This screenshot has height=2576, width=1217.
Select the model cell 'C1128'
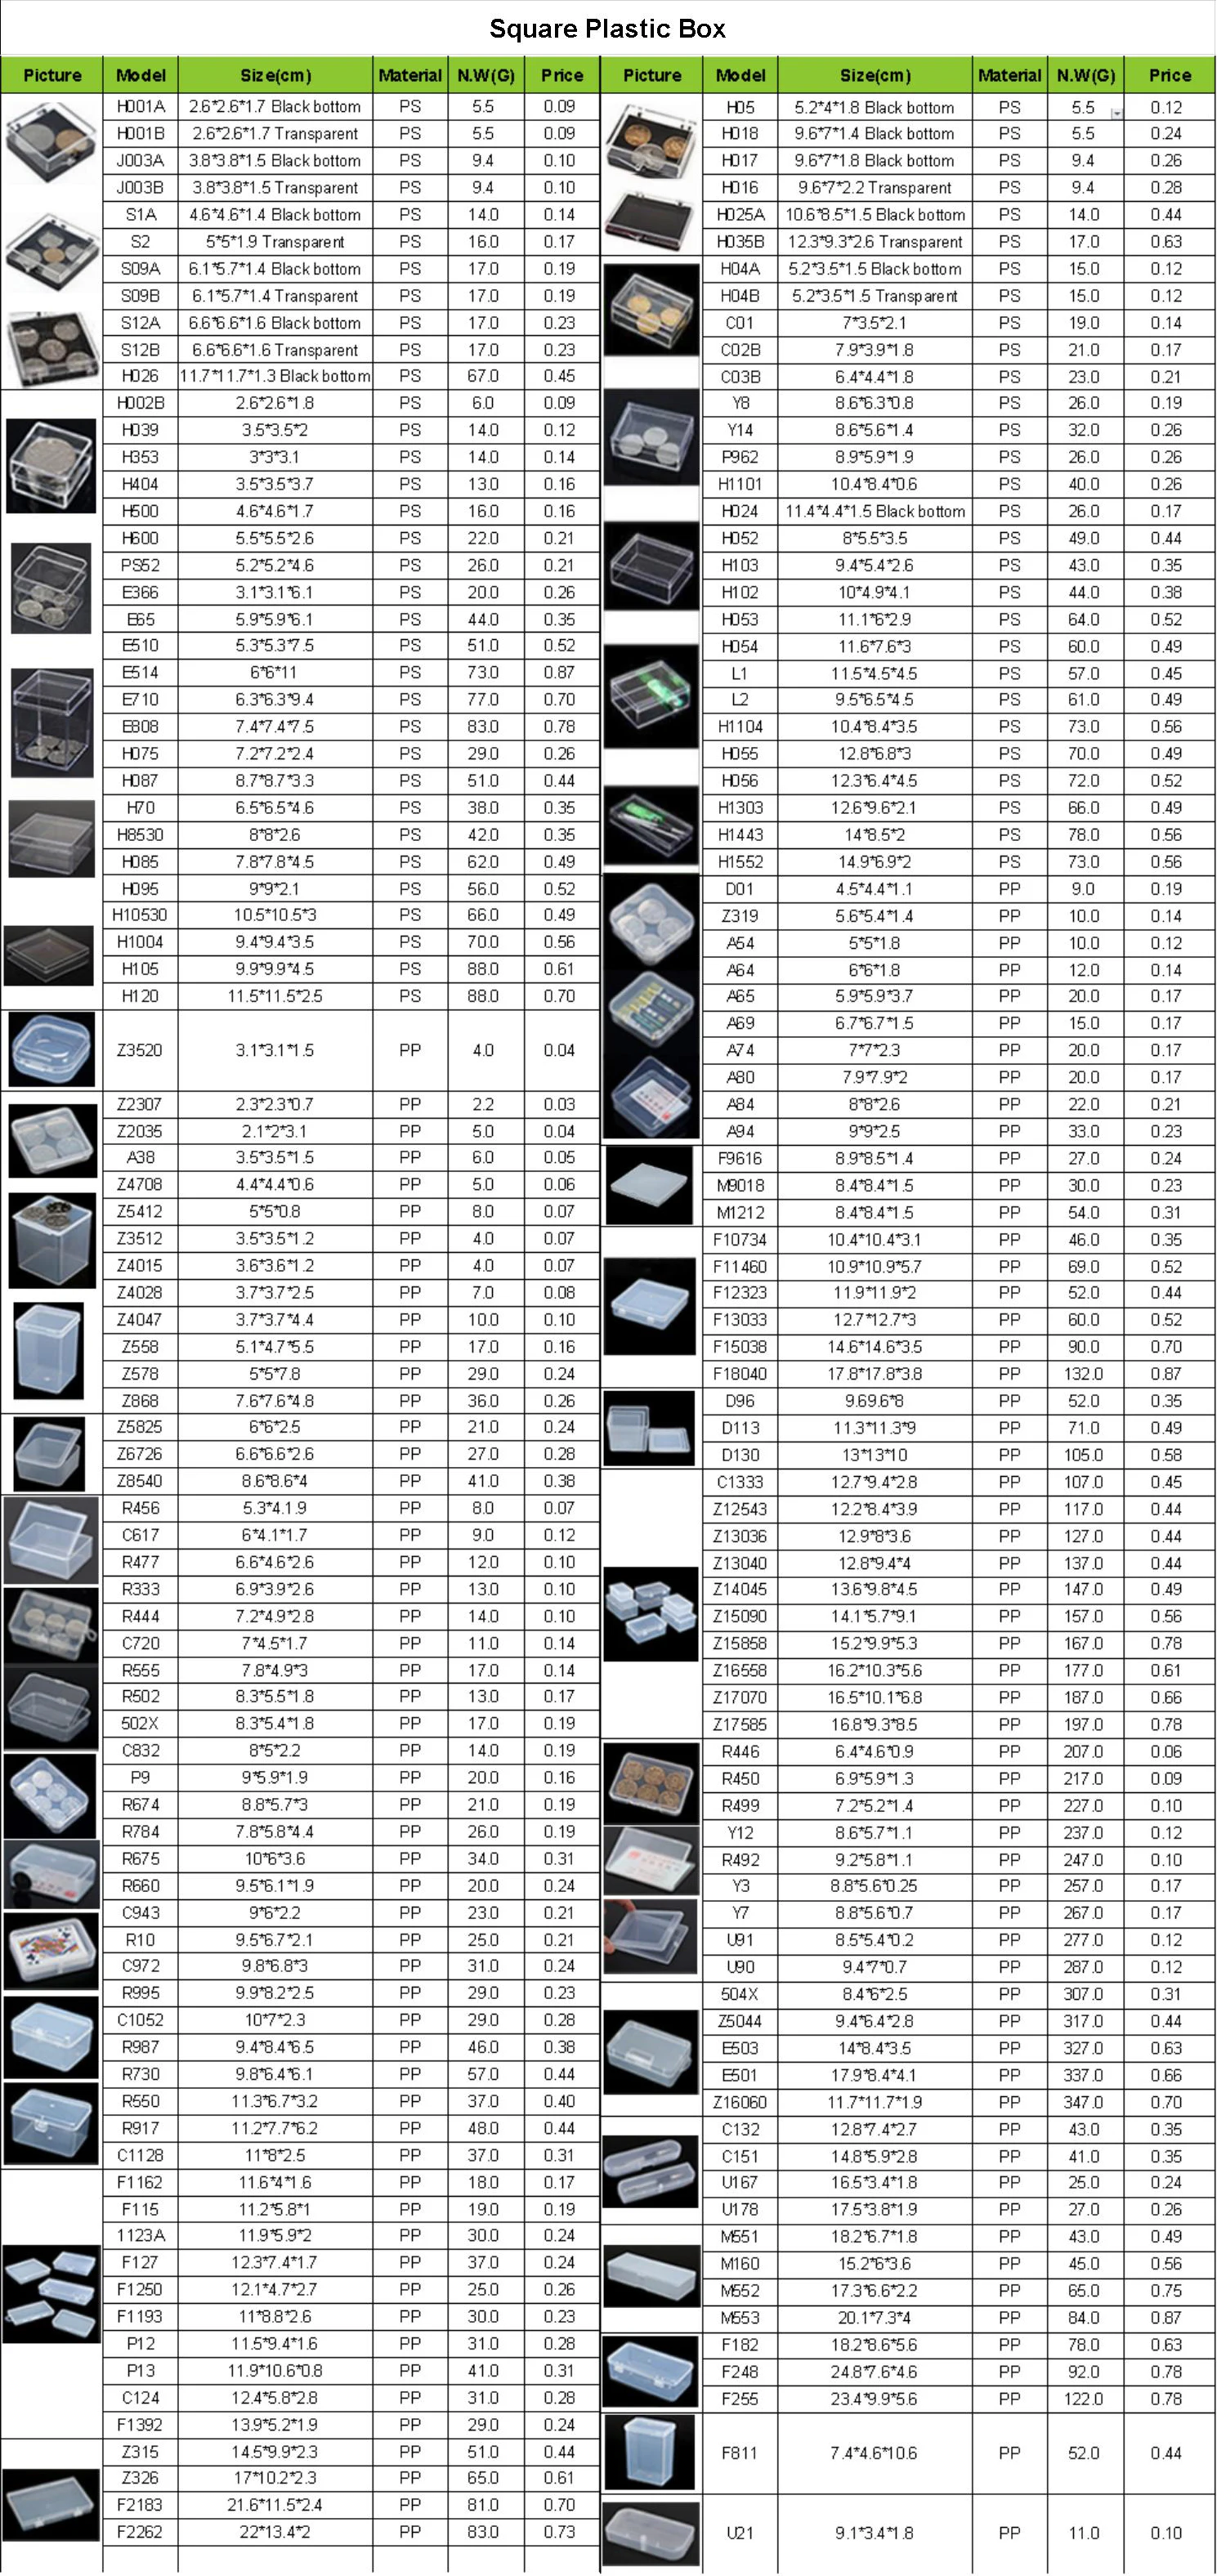140,2156
